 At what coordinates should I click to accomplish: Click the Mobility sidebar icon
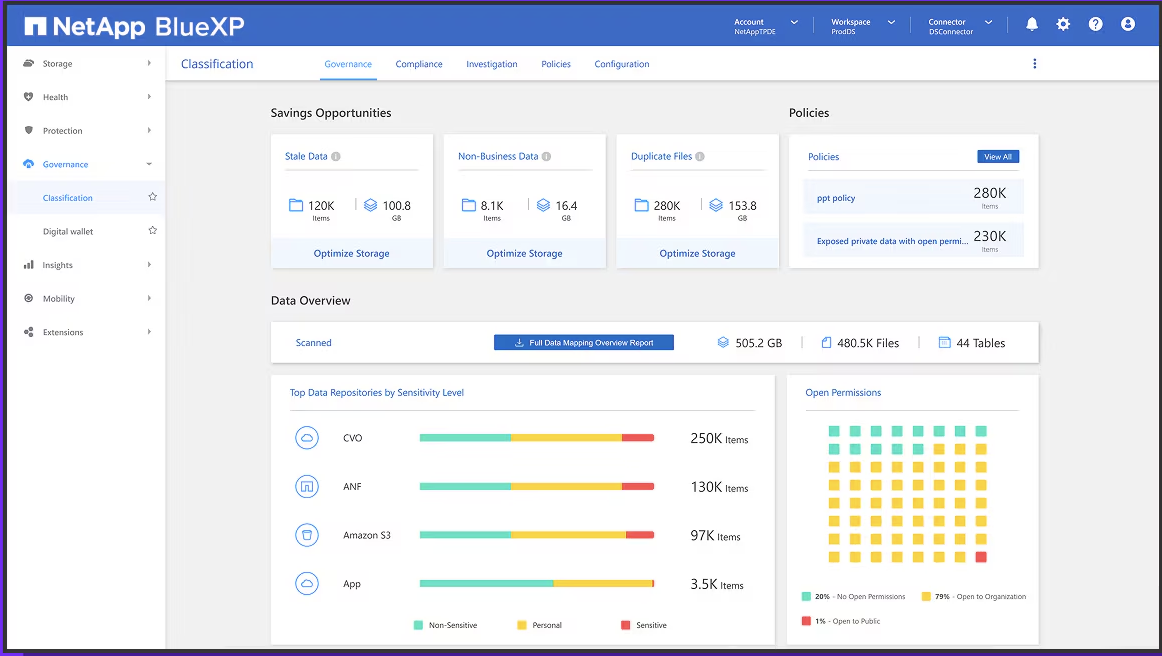point(28,298)
